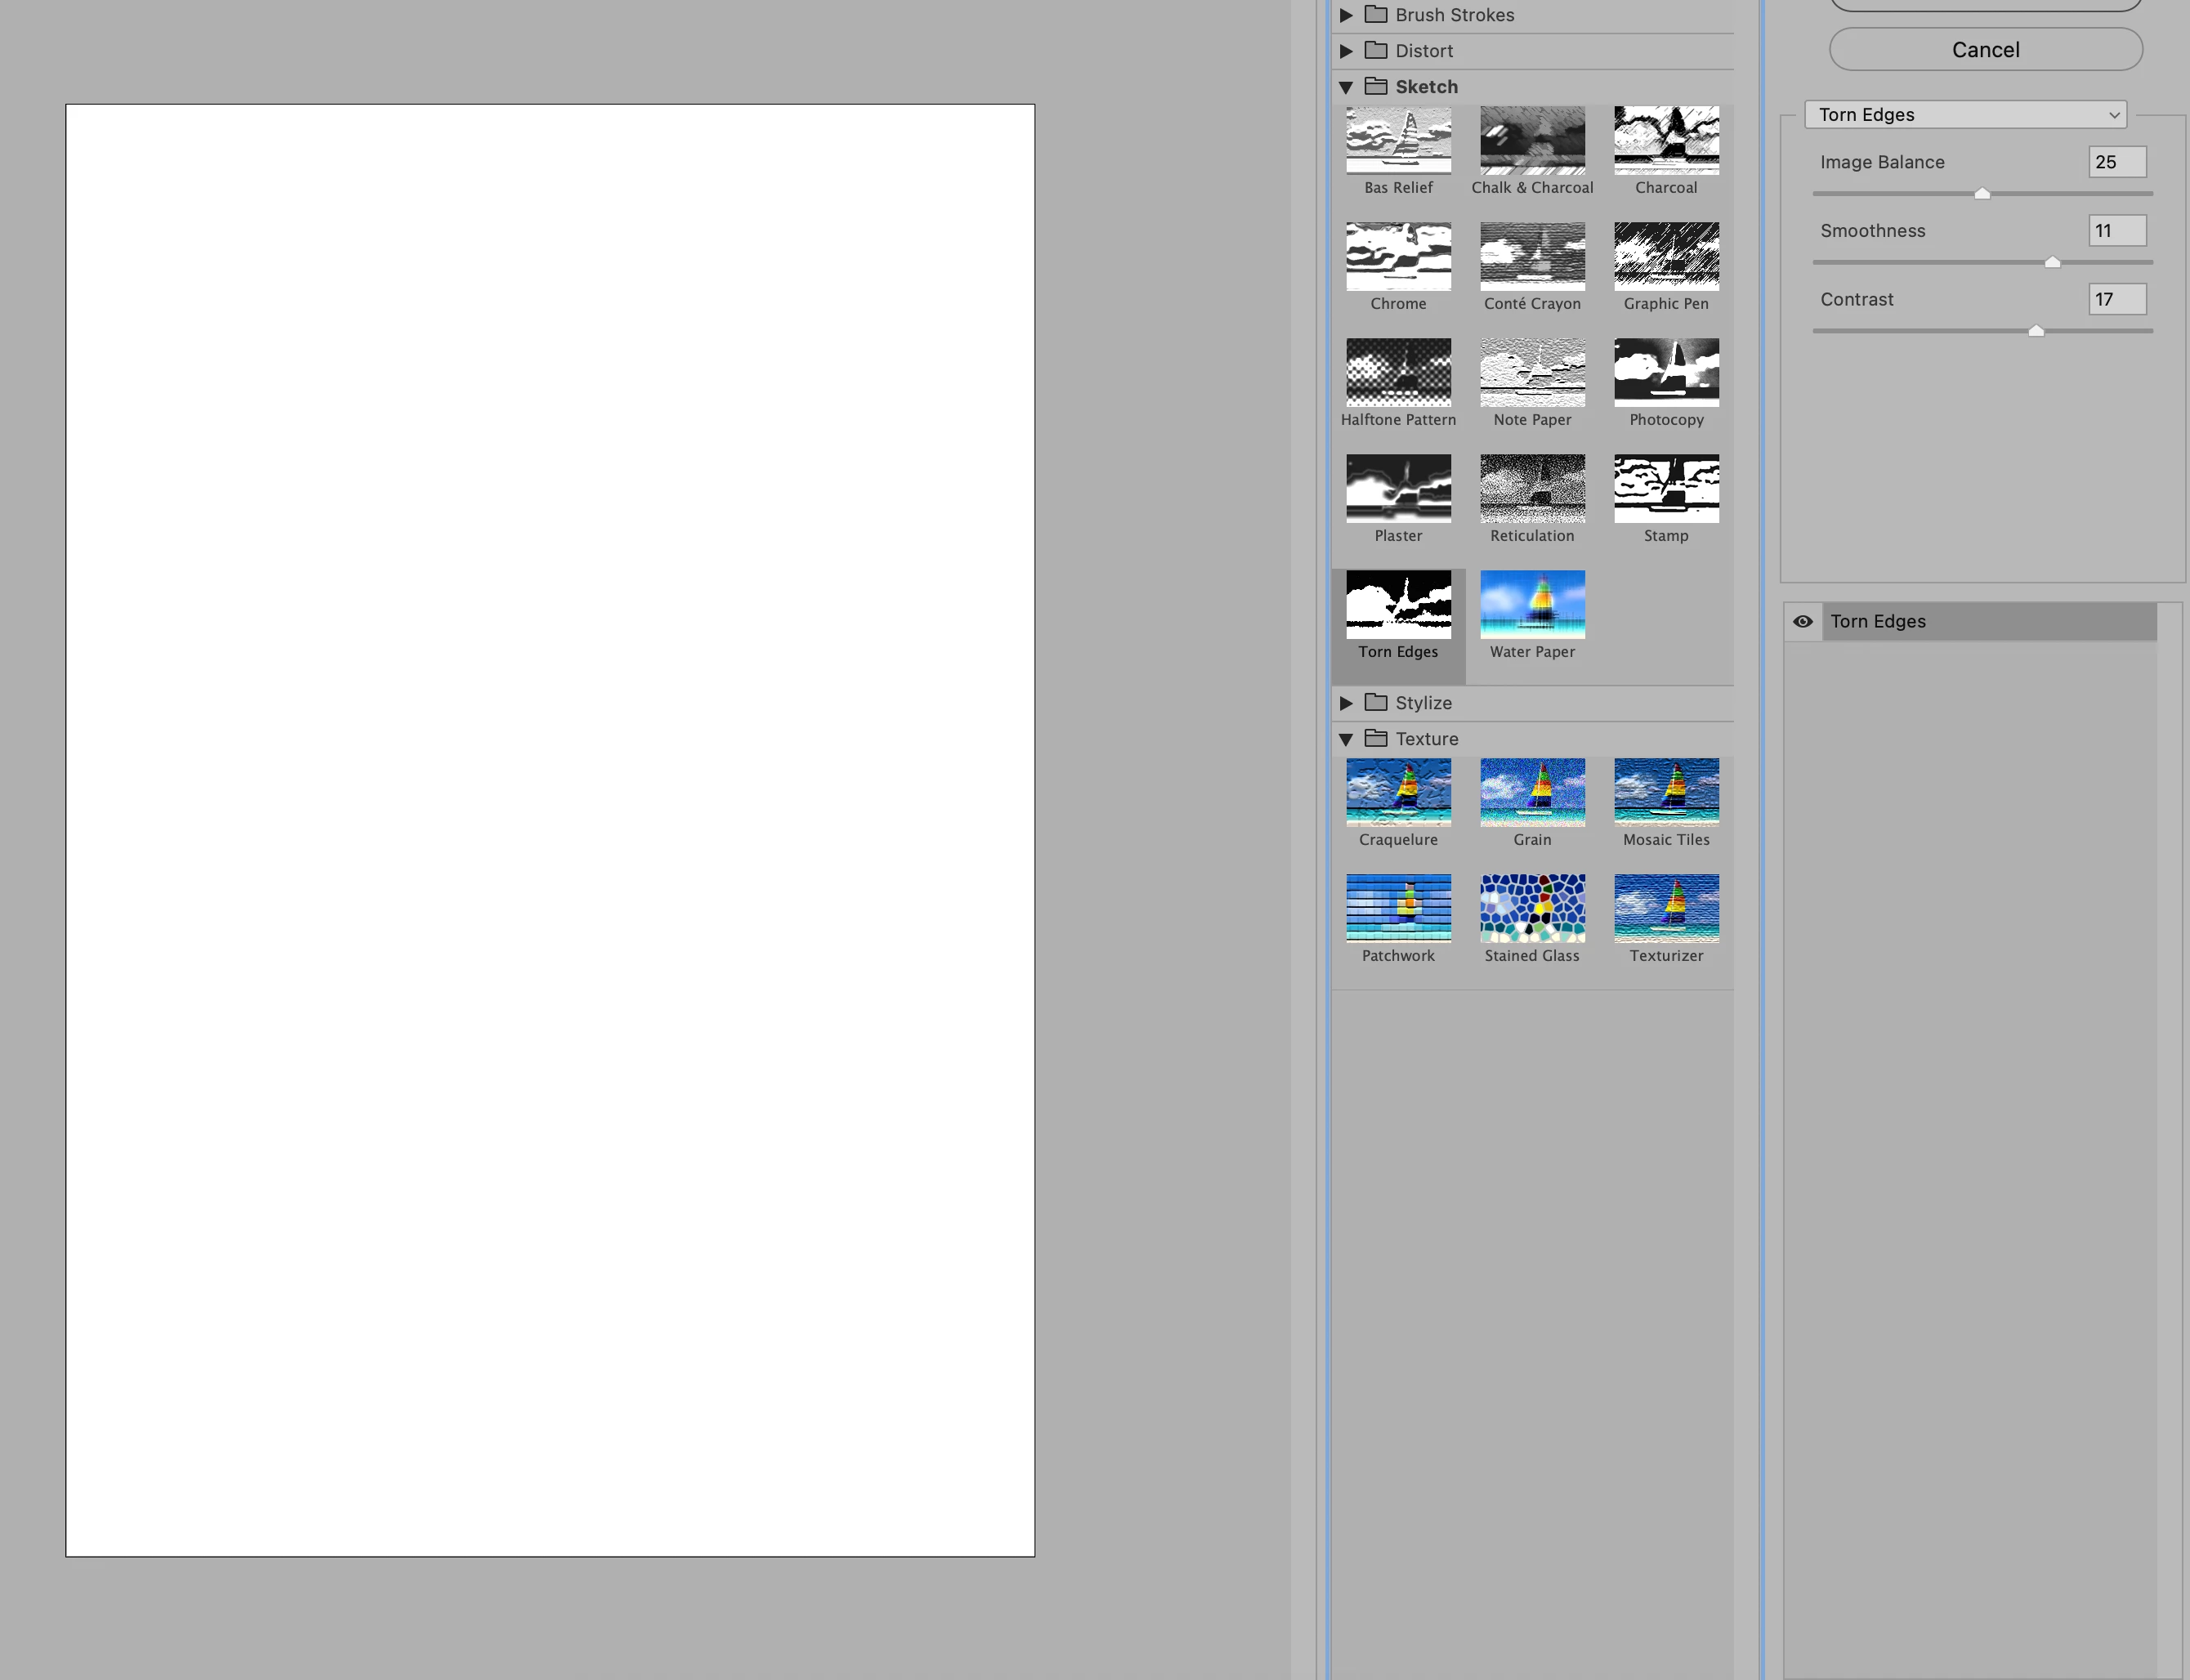Select the Halftone Pattern filter

pos(1398,373)
